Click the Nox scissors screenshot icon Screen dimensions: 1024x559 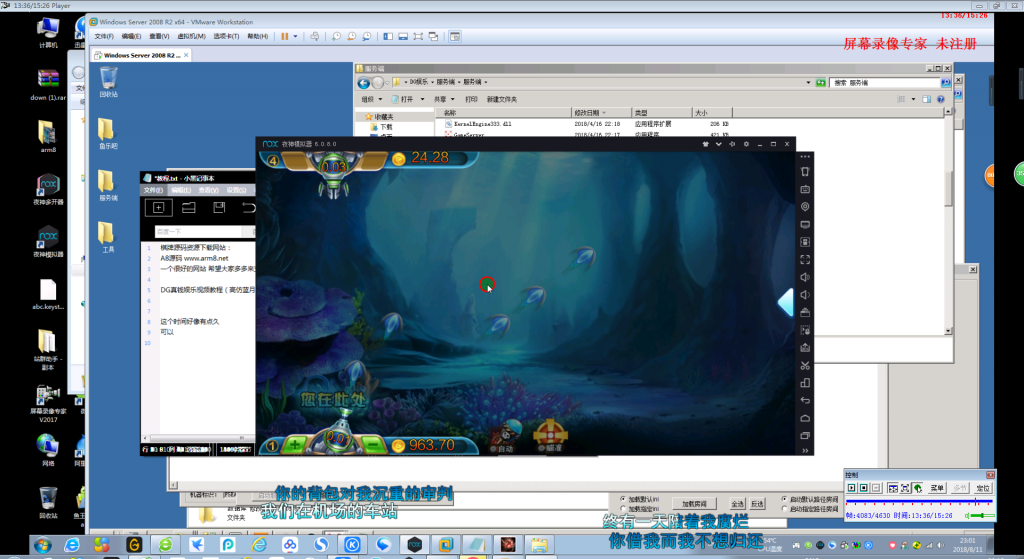coord(805,365)
